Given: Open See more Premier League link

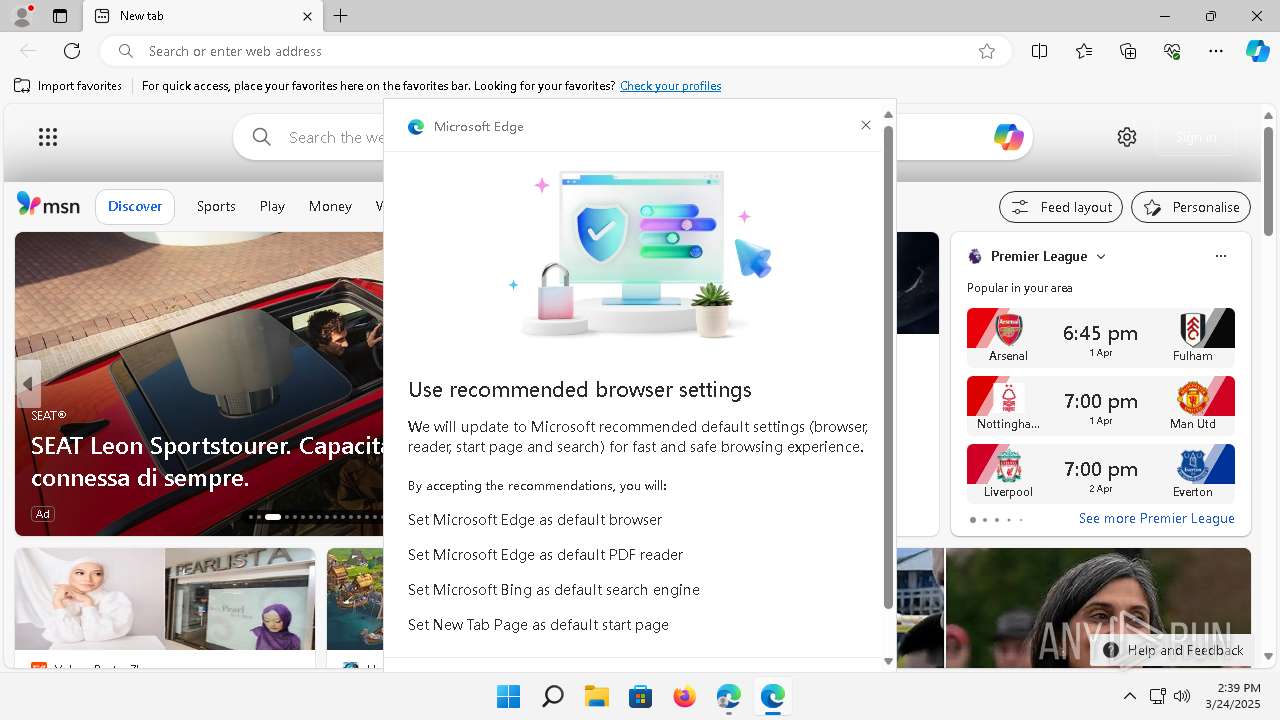Looking at the screenshot, I should tap(1156, 518).
